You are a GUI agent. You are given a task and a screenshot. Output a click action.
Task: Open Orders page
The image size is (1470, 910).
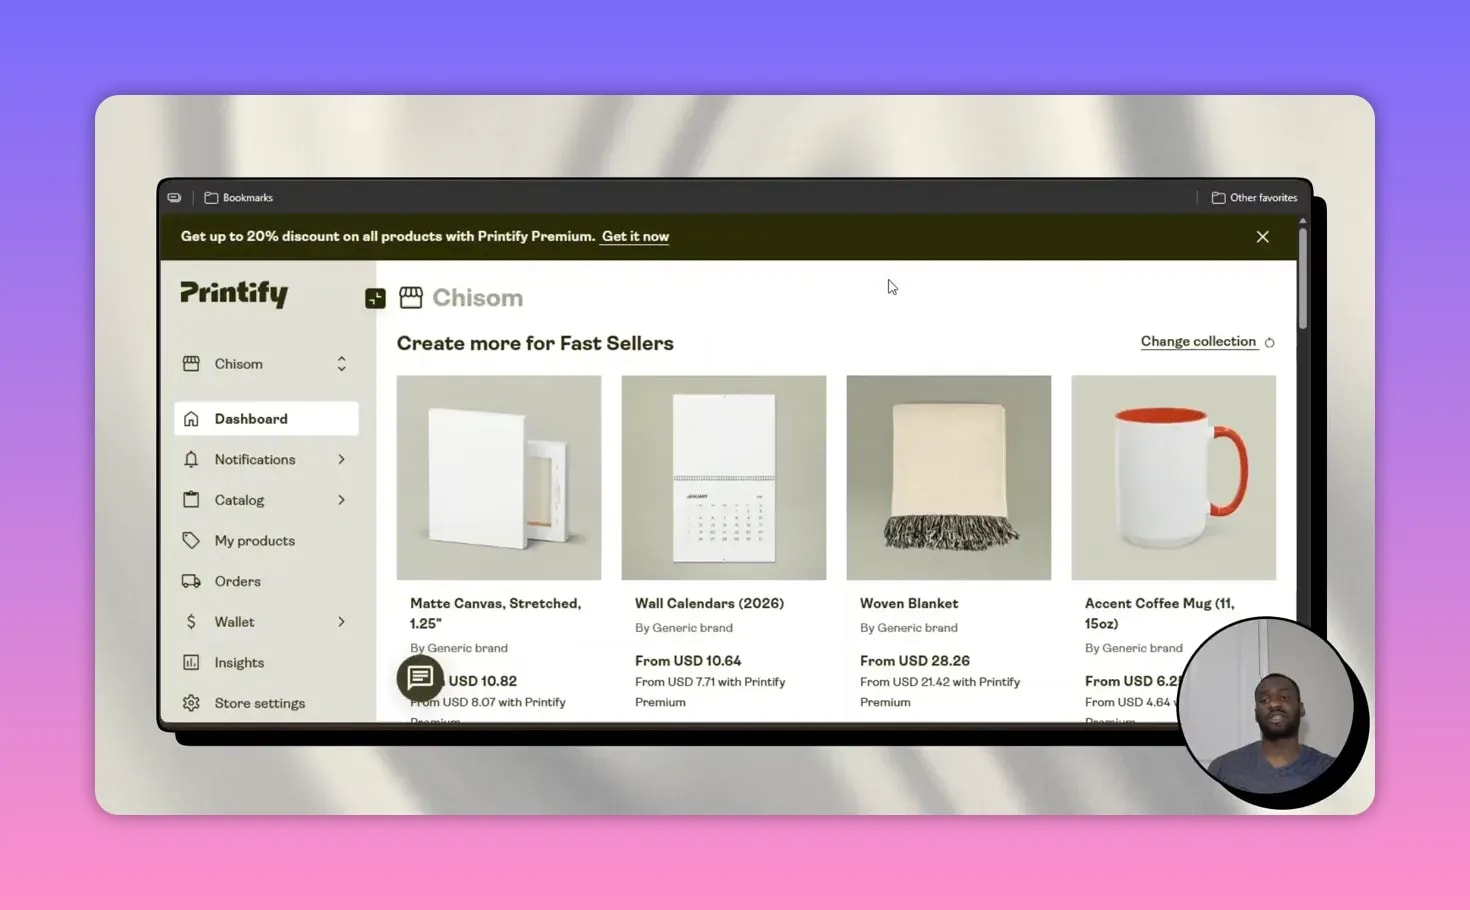point(266,581)
